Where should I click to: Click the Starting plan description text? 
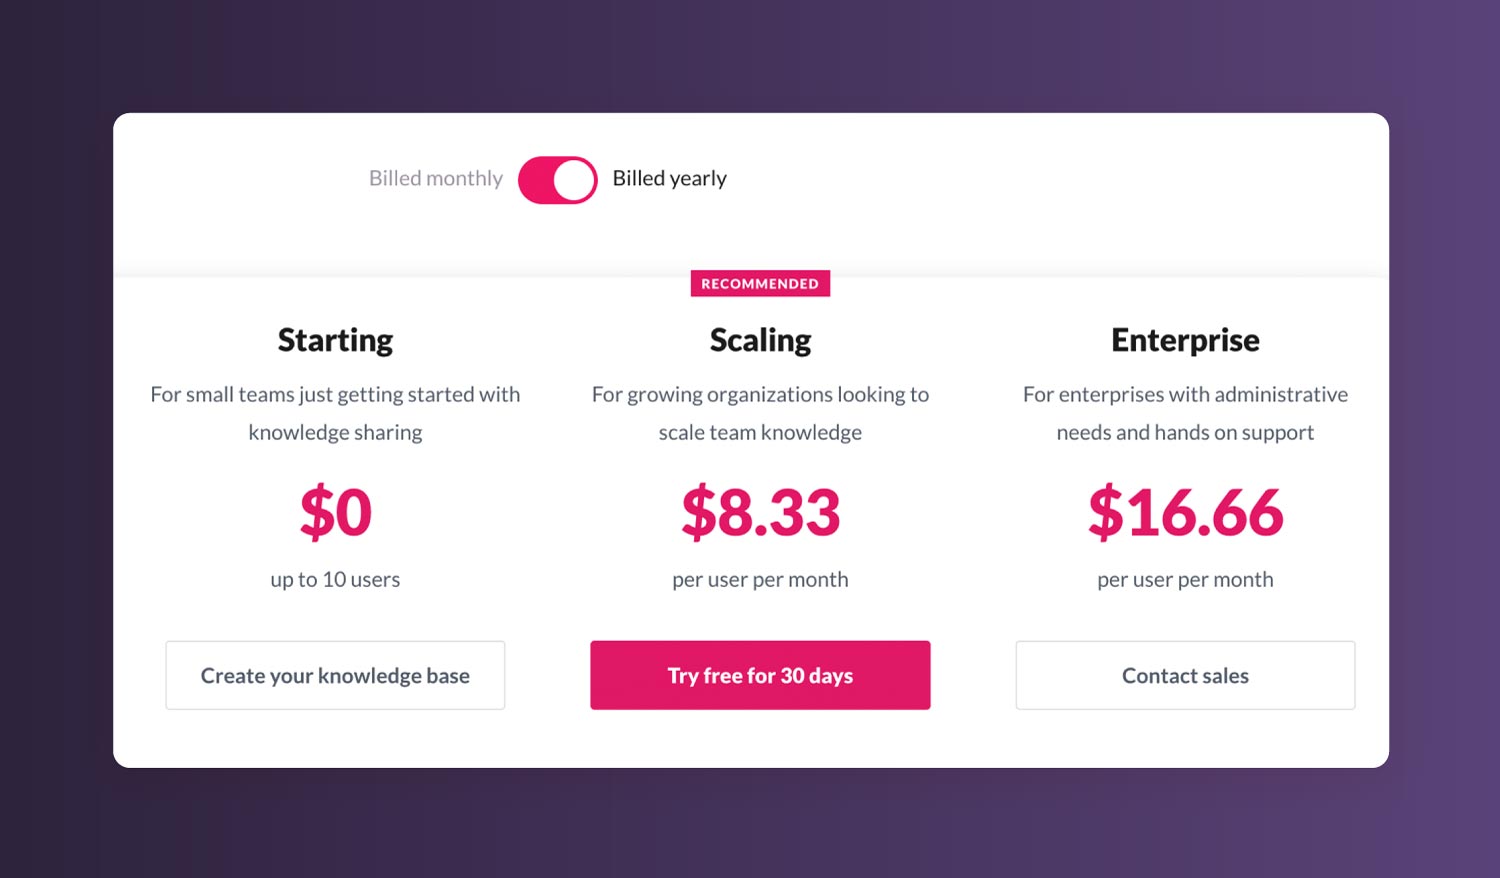pyautogui.click(x=335, y=413)
